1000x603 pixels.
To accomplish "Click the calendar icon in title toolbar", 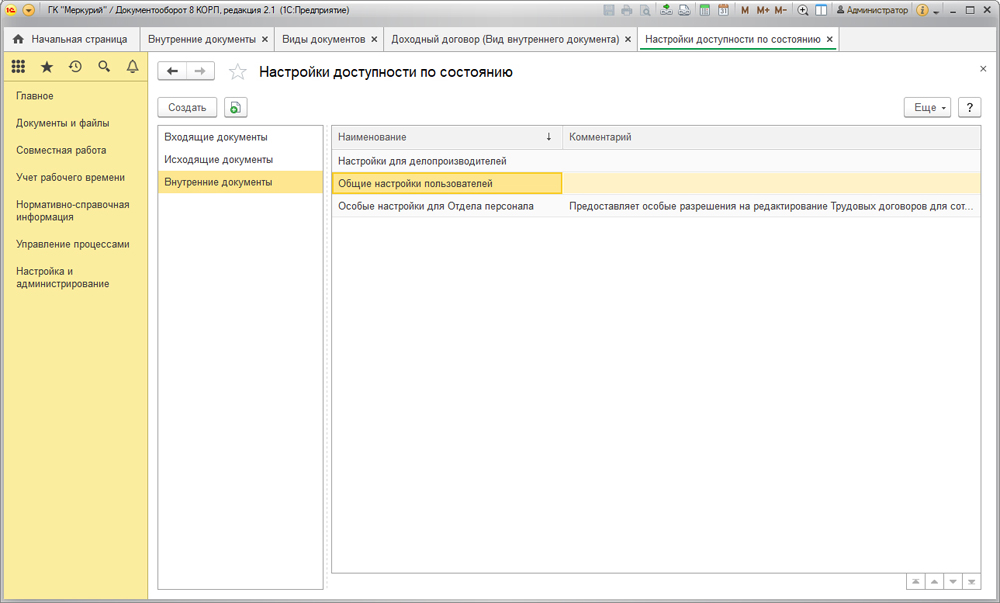I will pos(722,10).
